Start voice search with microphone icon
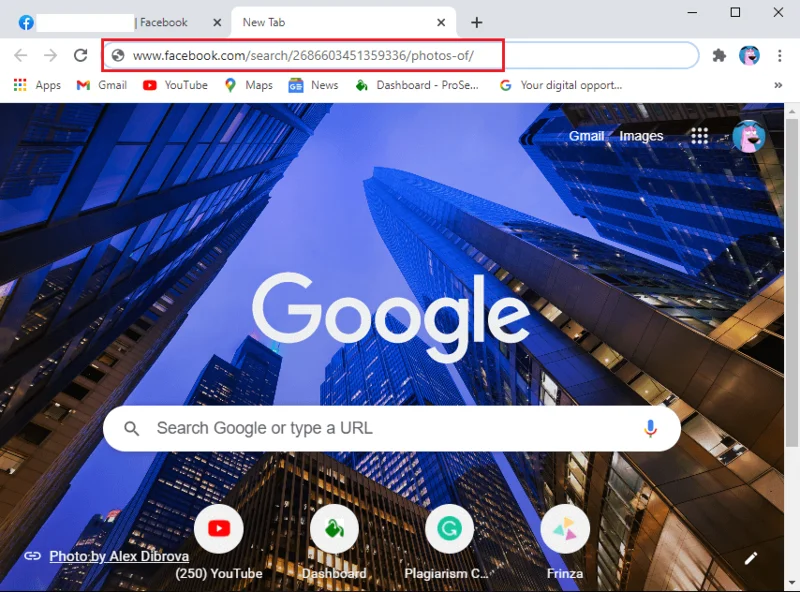Screen dimensions: 800x592 click(650, 428)
